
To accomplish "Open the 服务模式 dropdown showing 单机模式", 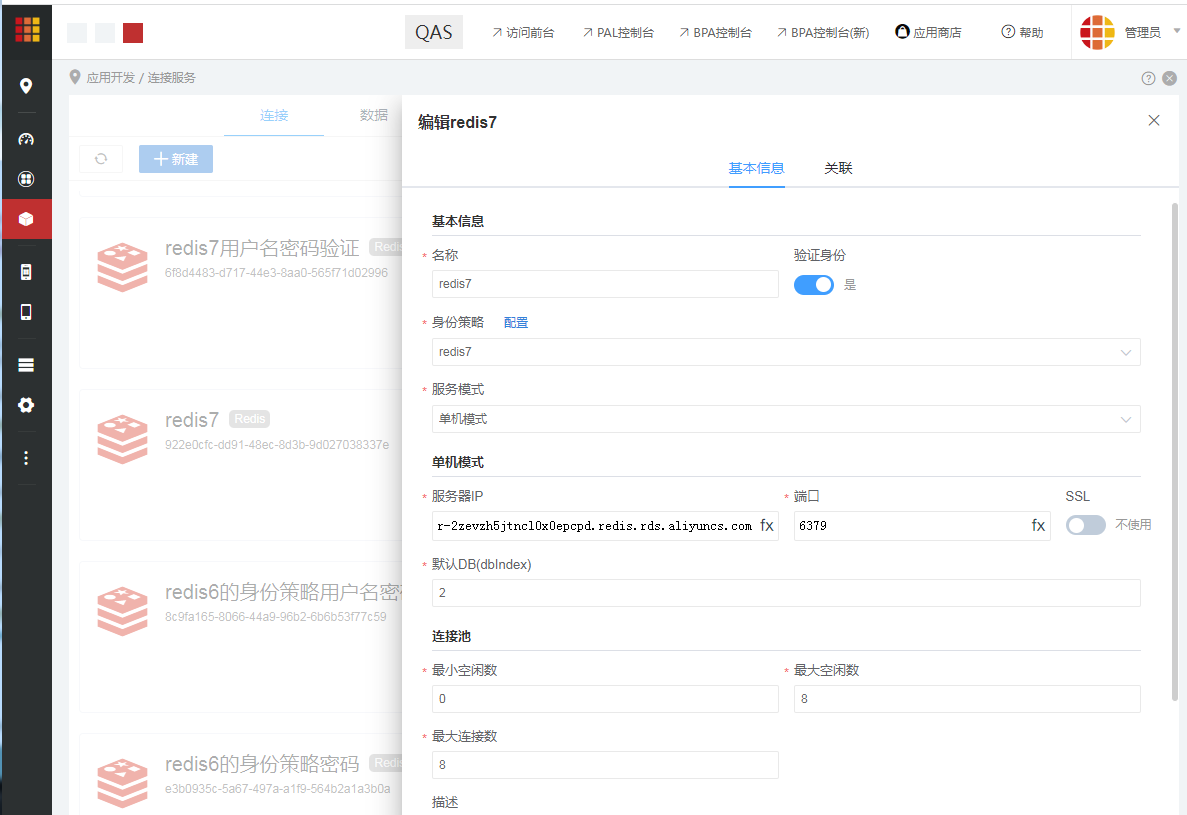I will click(x=786, y=419).
